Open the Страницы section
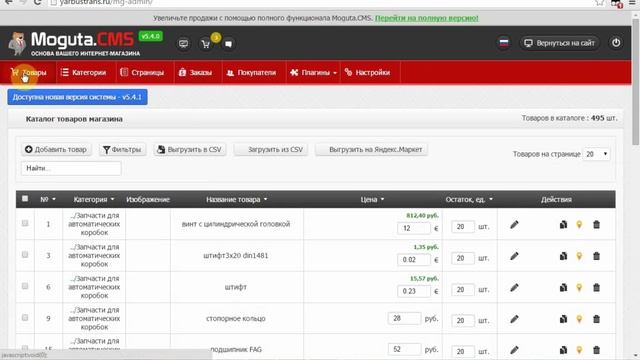This screenshot has height=360, width=640. 142,73
